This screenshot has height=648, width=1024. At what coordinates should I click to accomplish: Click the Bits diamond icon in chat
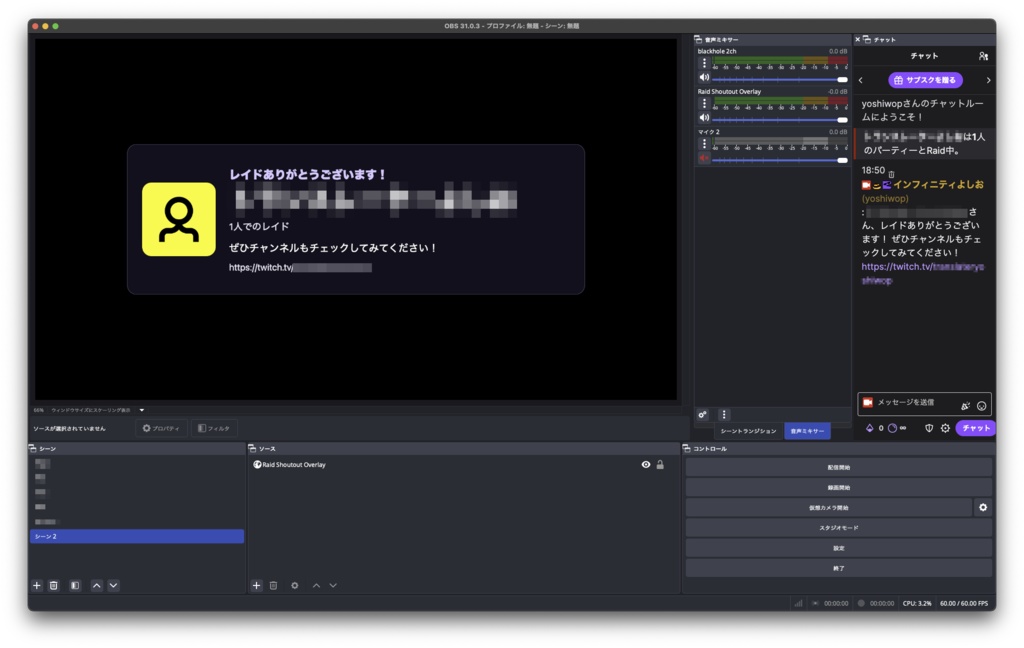coord(869,428)
